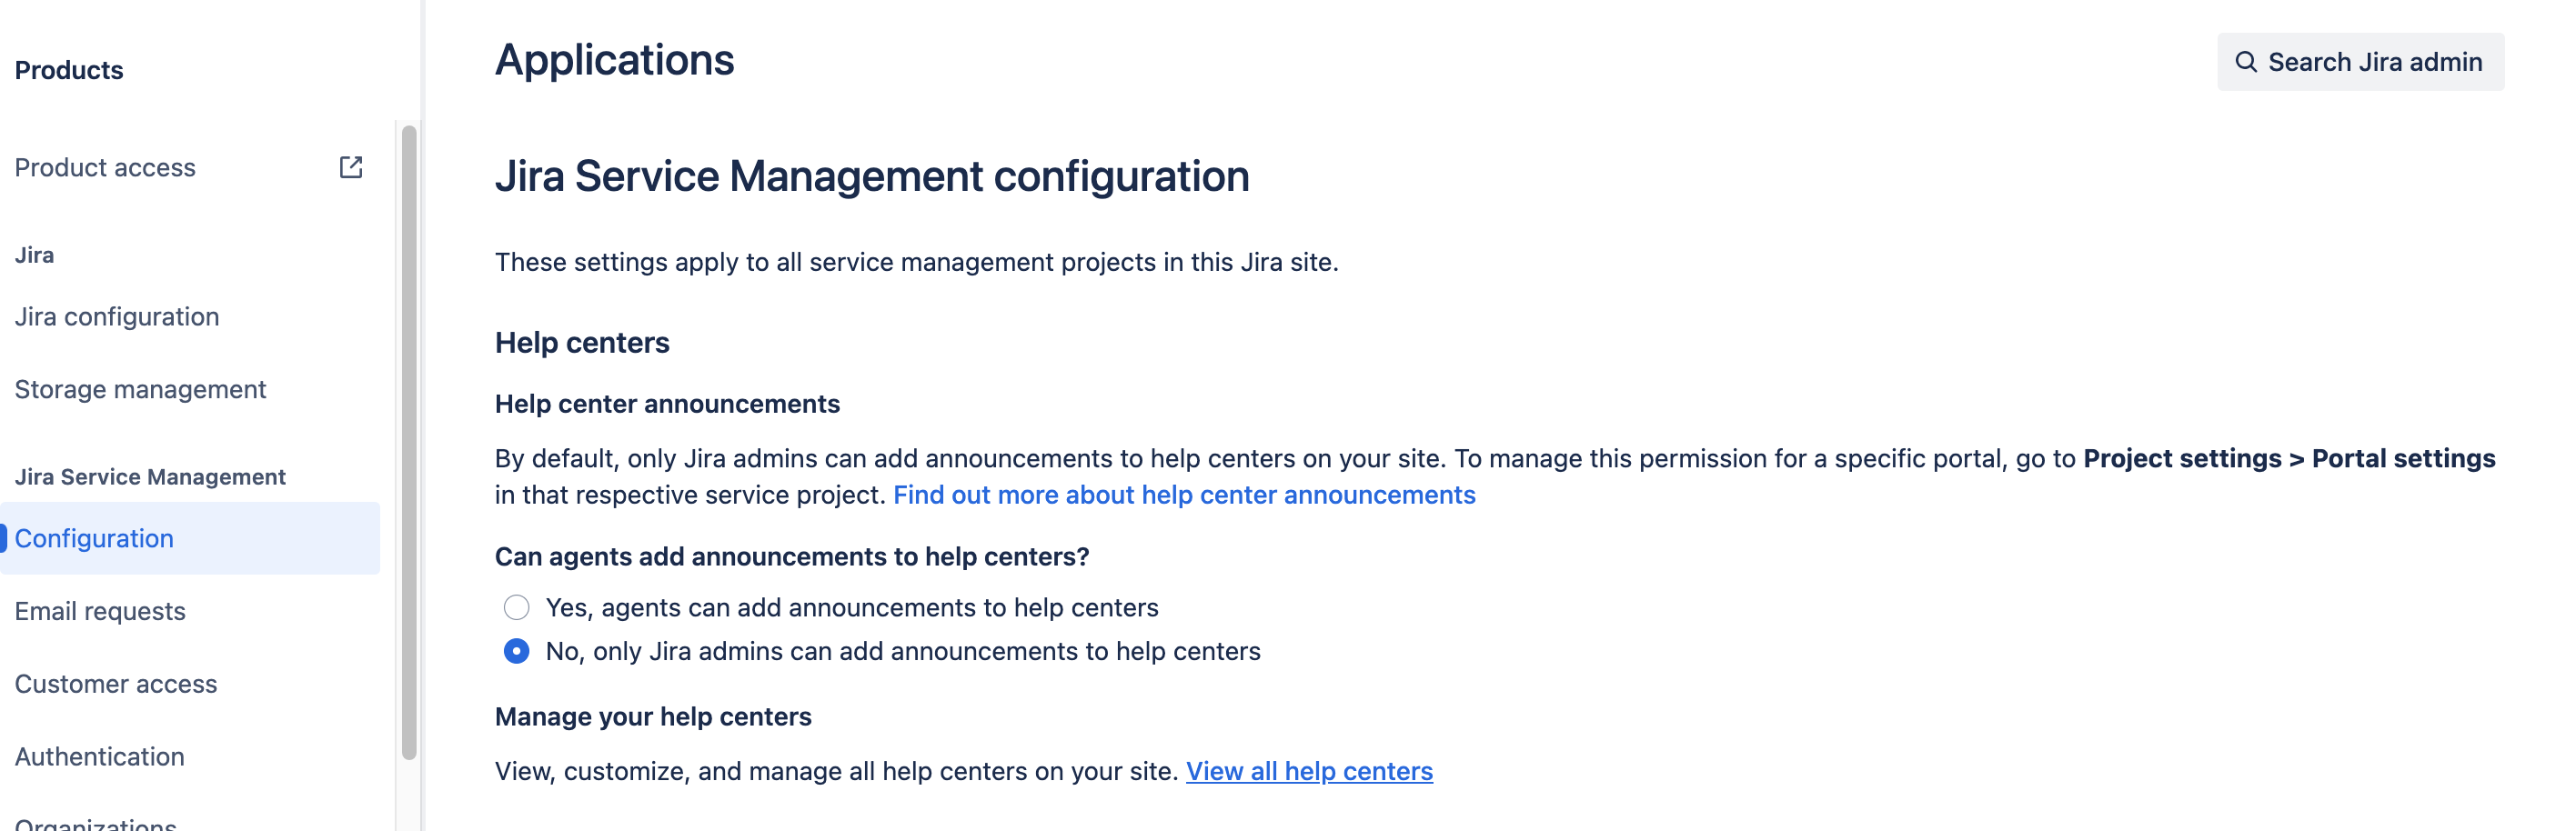Open Organizations sidebar item

[x=96, y=823]
